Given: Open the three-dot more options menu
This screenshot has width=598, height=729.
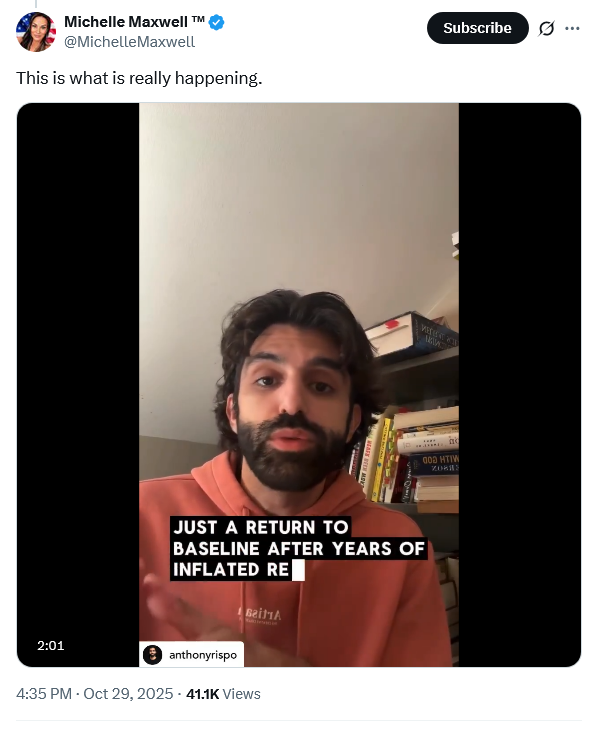Looking at the screenshot, I should 572,28.
